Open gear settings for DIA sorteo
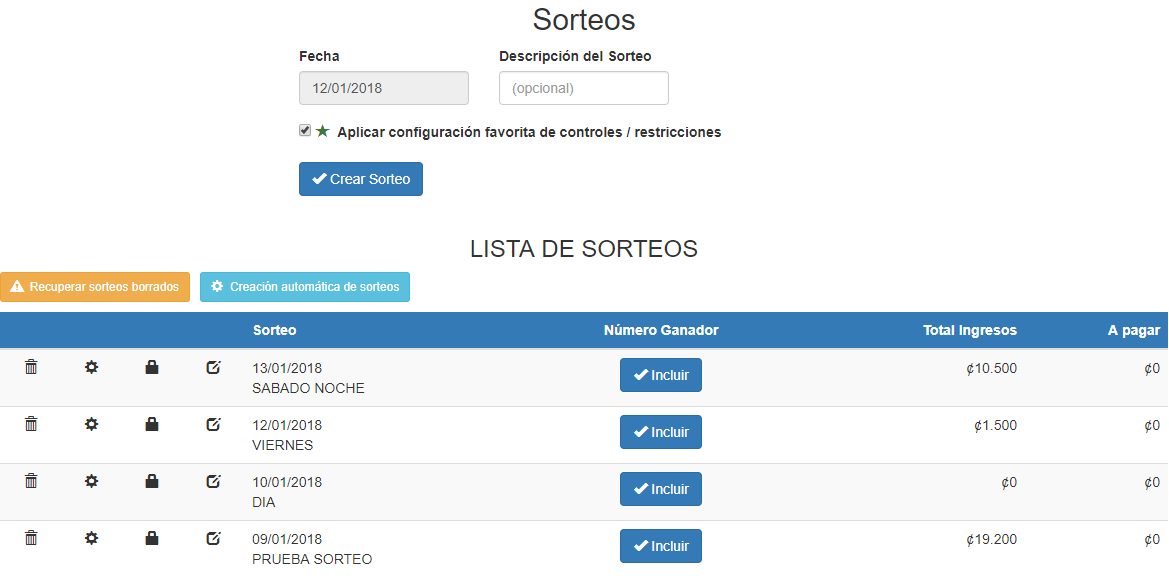The height and width of the screenshot is (580, 1169). pyautogui.click(x=91, y=481)
